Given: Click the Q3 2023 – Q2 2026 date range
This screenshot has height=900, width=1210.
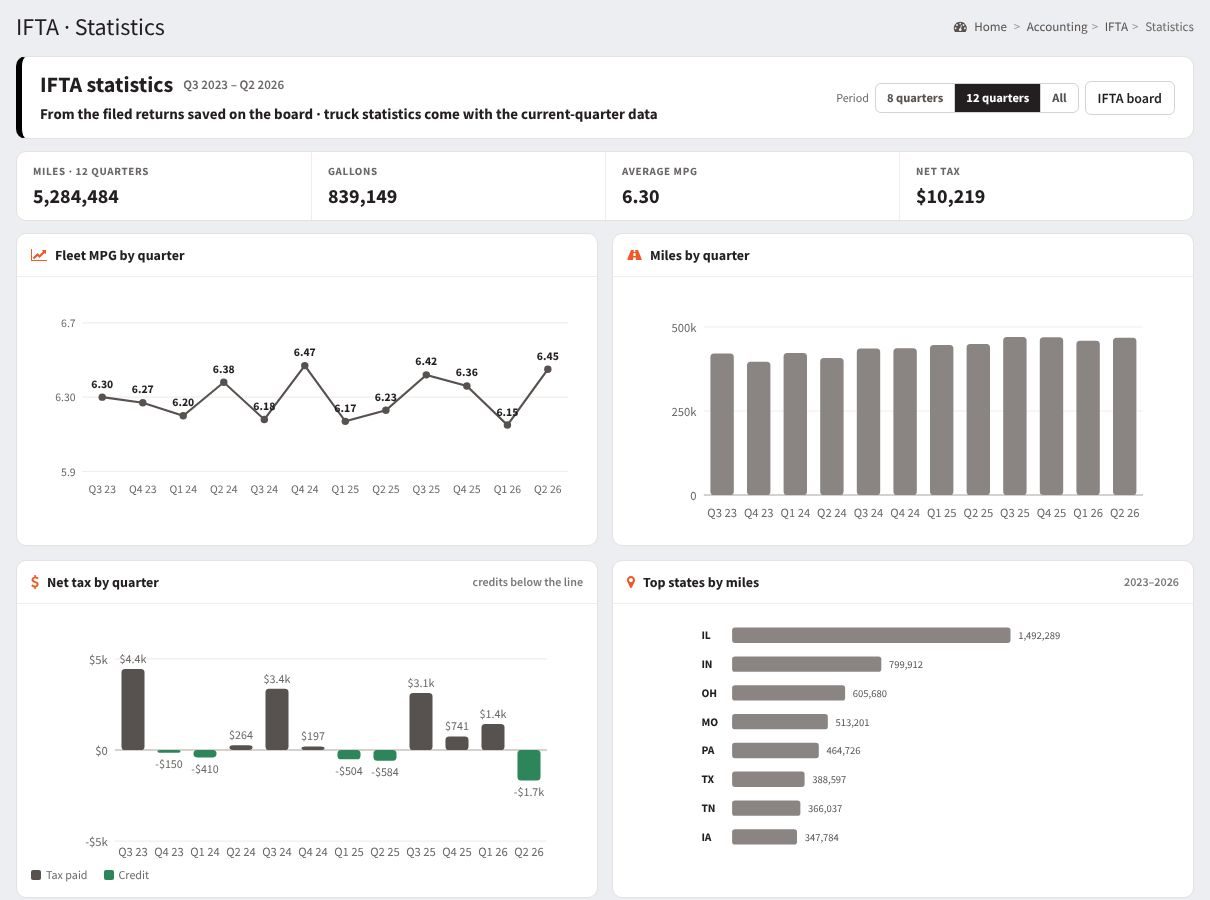Looking at the screenshot, I should pyautogui.click(x=233, y=85).
